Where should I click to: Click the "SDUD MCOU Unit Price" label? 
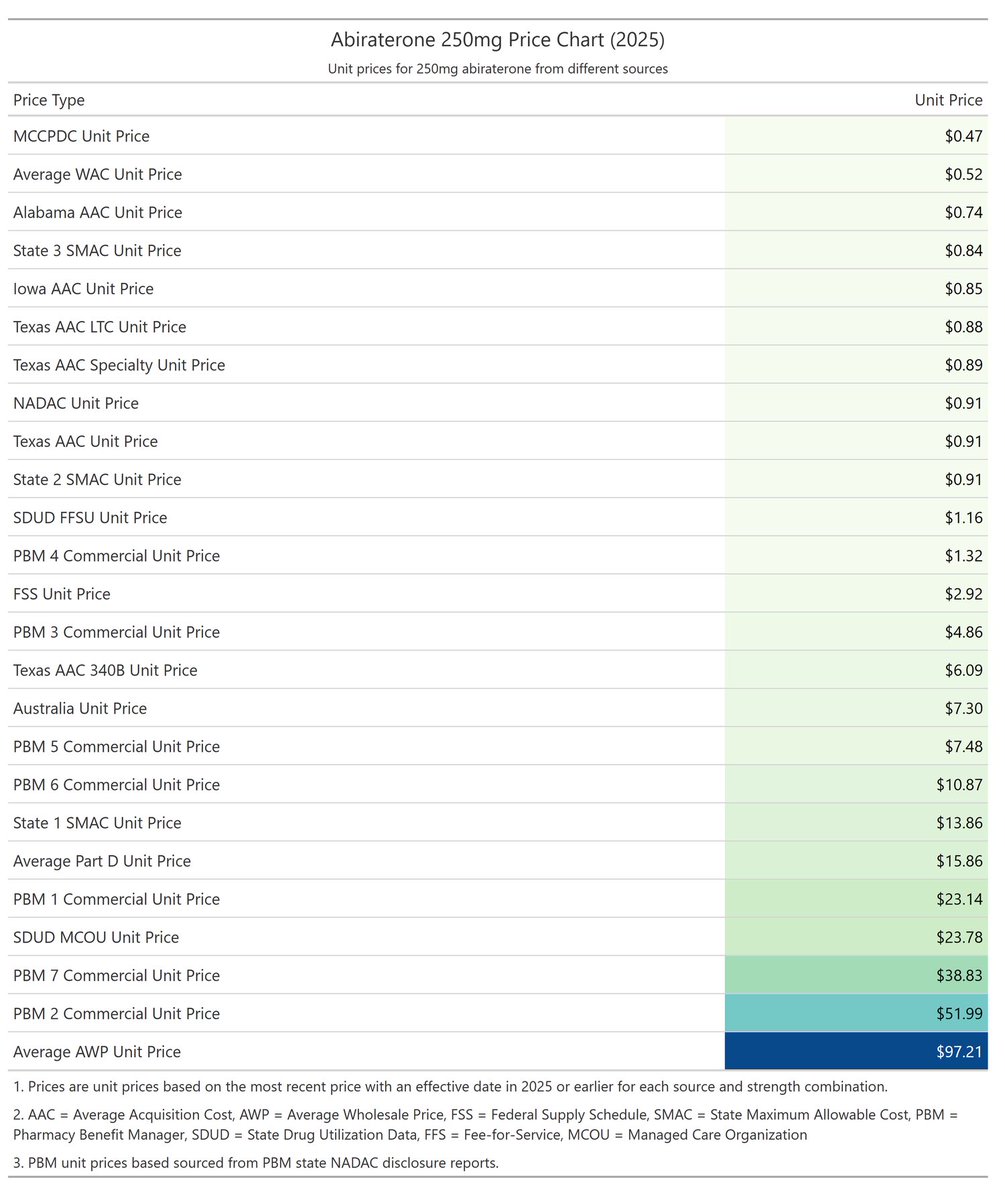pos(96,937)
